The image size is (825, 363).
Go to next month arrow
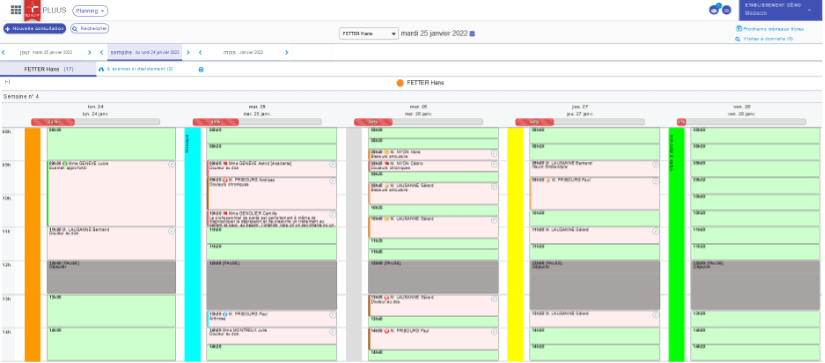tap(287, 53)
